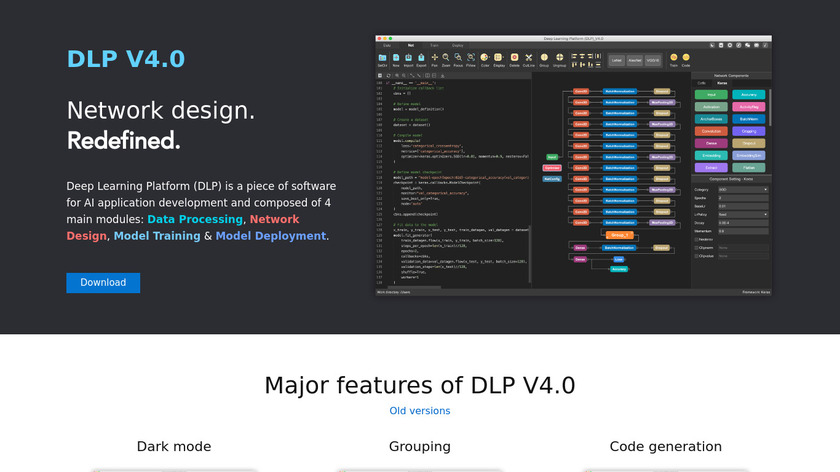Open the Old versions link

tap(420, 411)
